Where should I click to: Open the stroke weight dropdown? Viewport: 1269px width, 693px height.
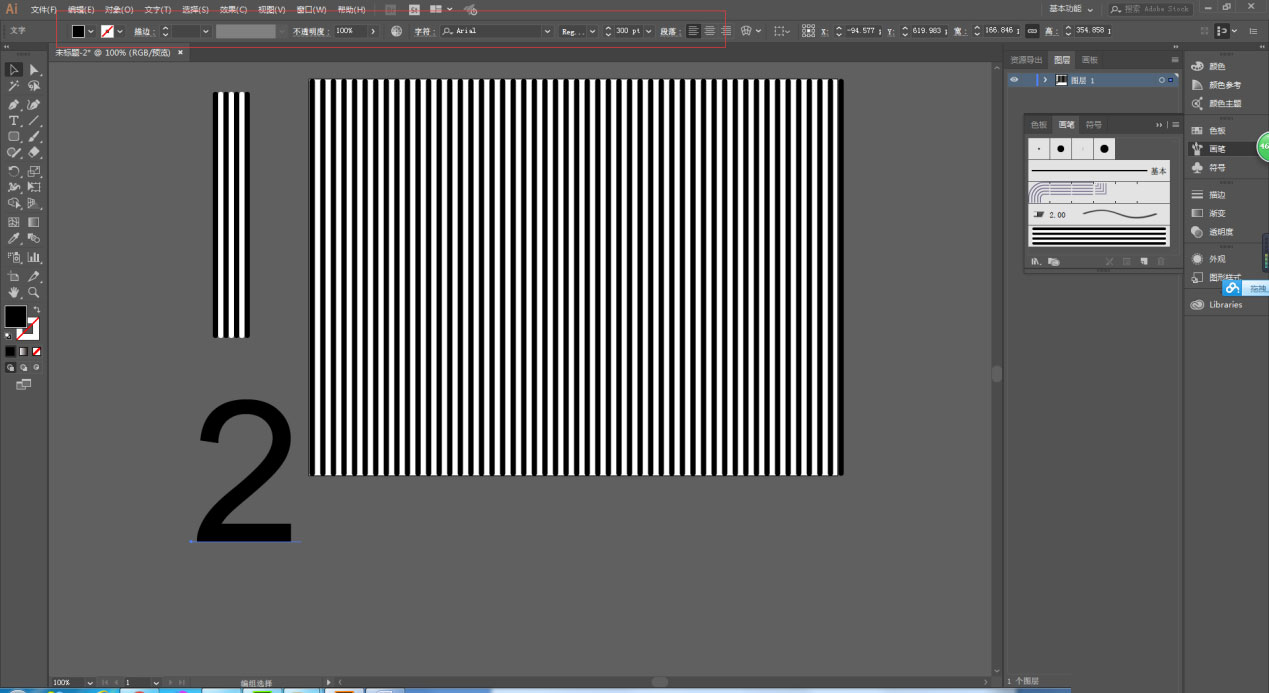pyautogui.click(x=205, y=31)
